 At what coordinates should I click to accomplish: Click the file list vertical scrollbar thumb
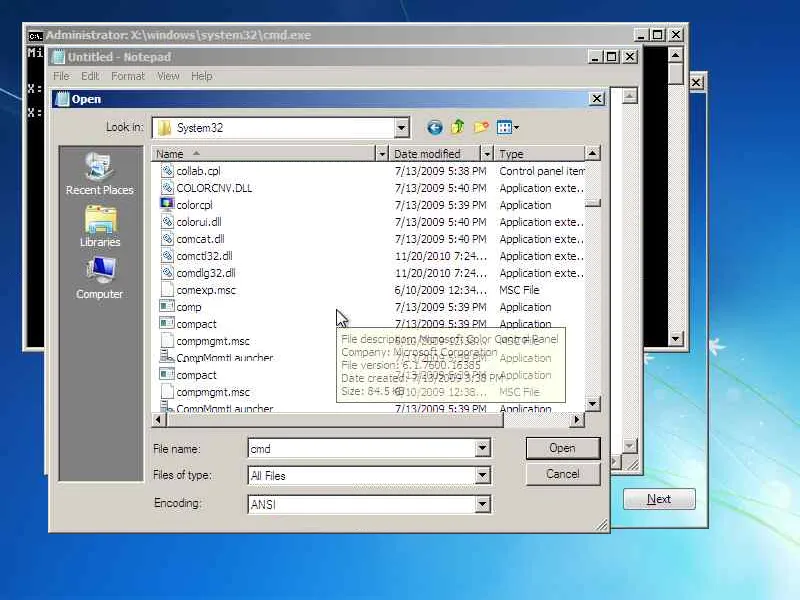point(592,203)
